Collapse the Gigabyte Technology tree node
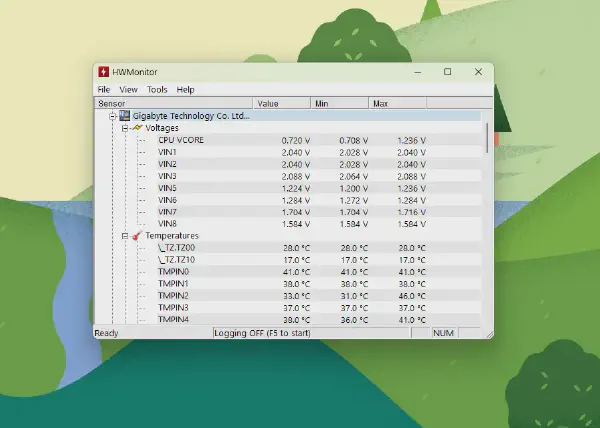This screenshot has height=428, width=600. (112, 116)
